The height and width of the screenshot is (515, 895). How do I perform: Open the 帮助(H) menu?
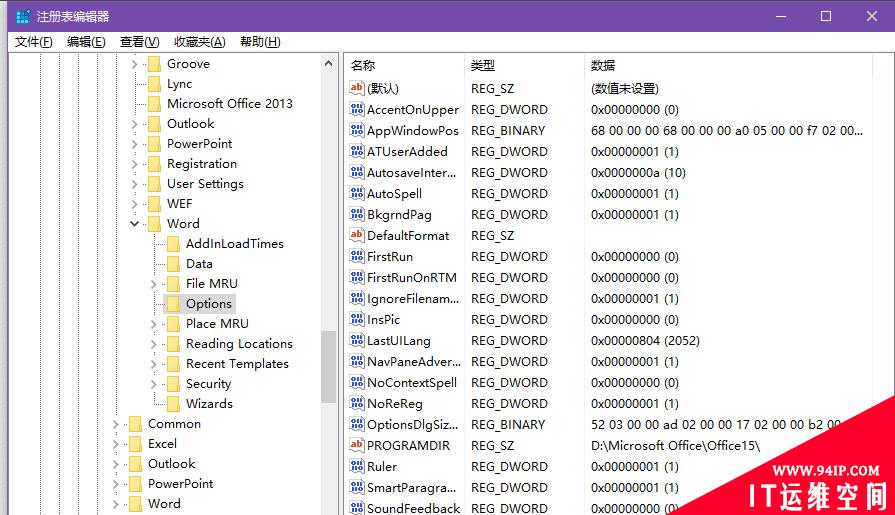coord(260,42)
